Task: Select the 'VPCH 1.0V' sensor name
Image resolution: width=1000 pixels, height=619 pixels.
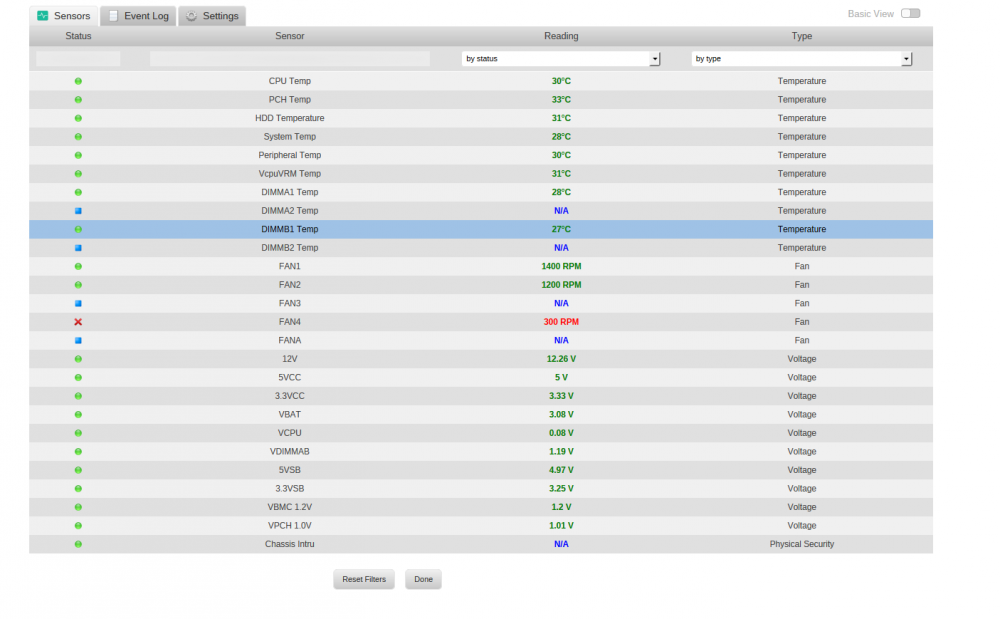Action: point(290,526)
